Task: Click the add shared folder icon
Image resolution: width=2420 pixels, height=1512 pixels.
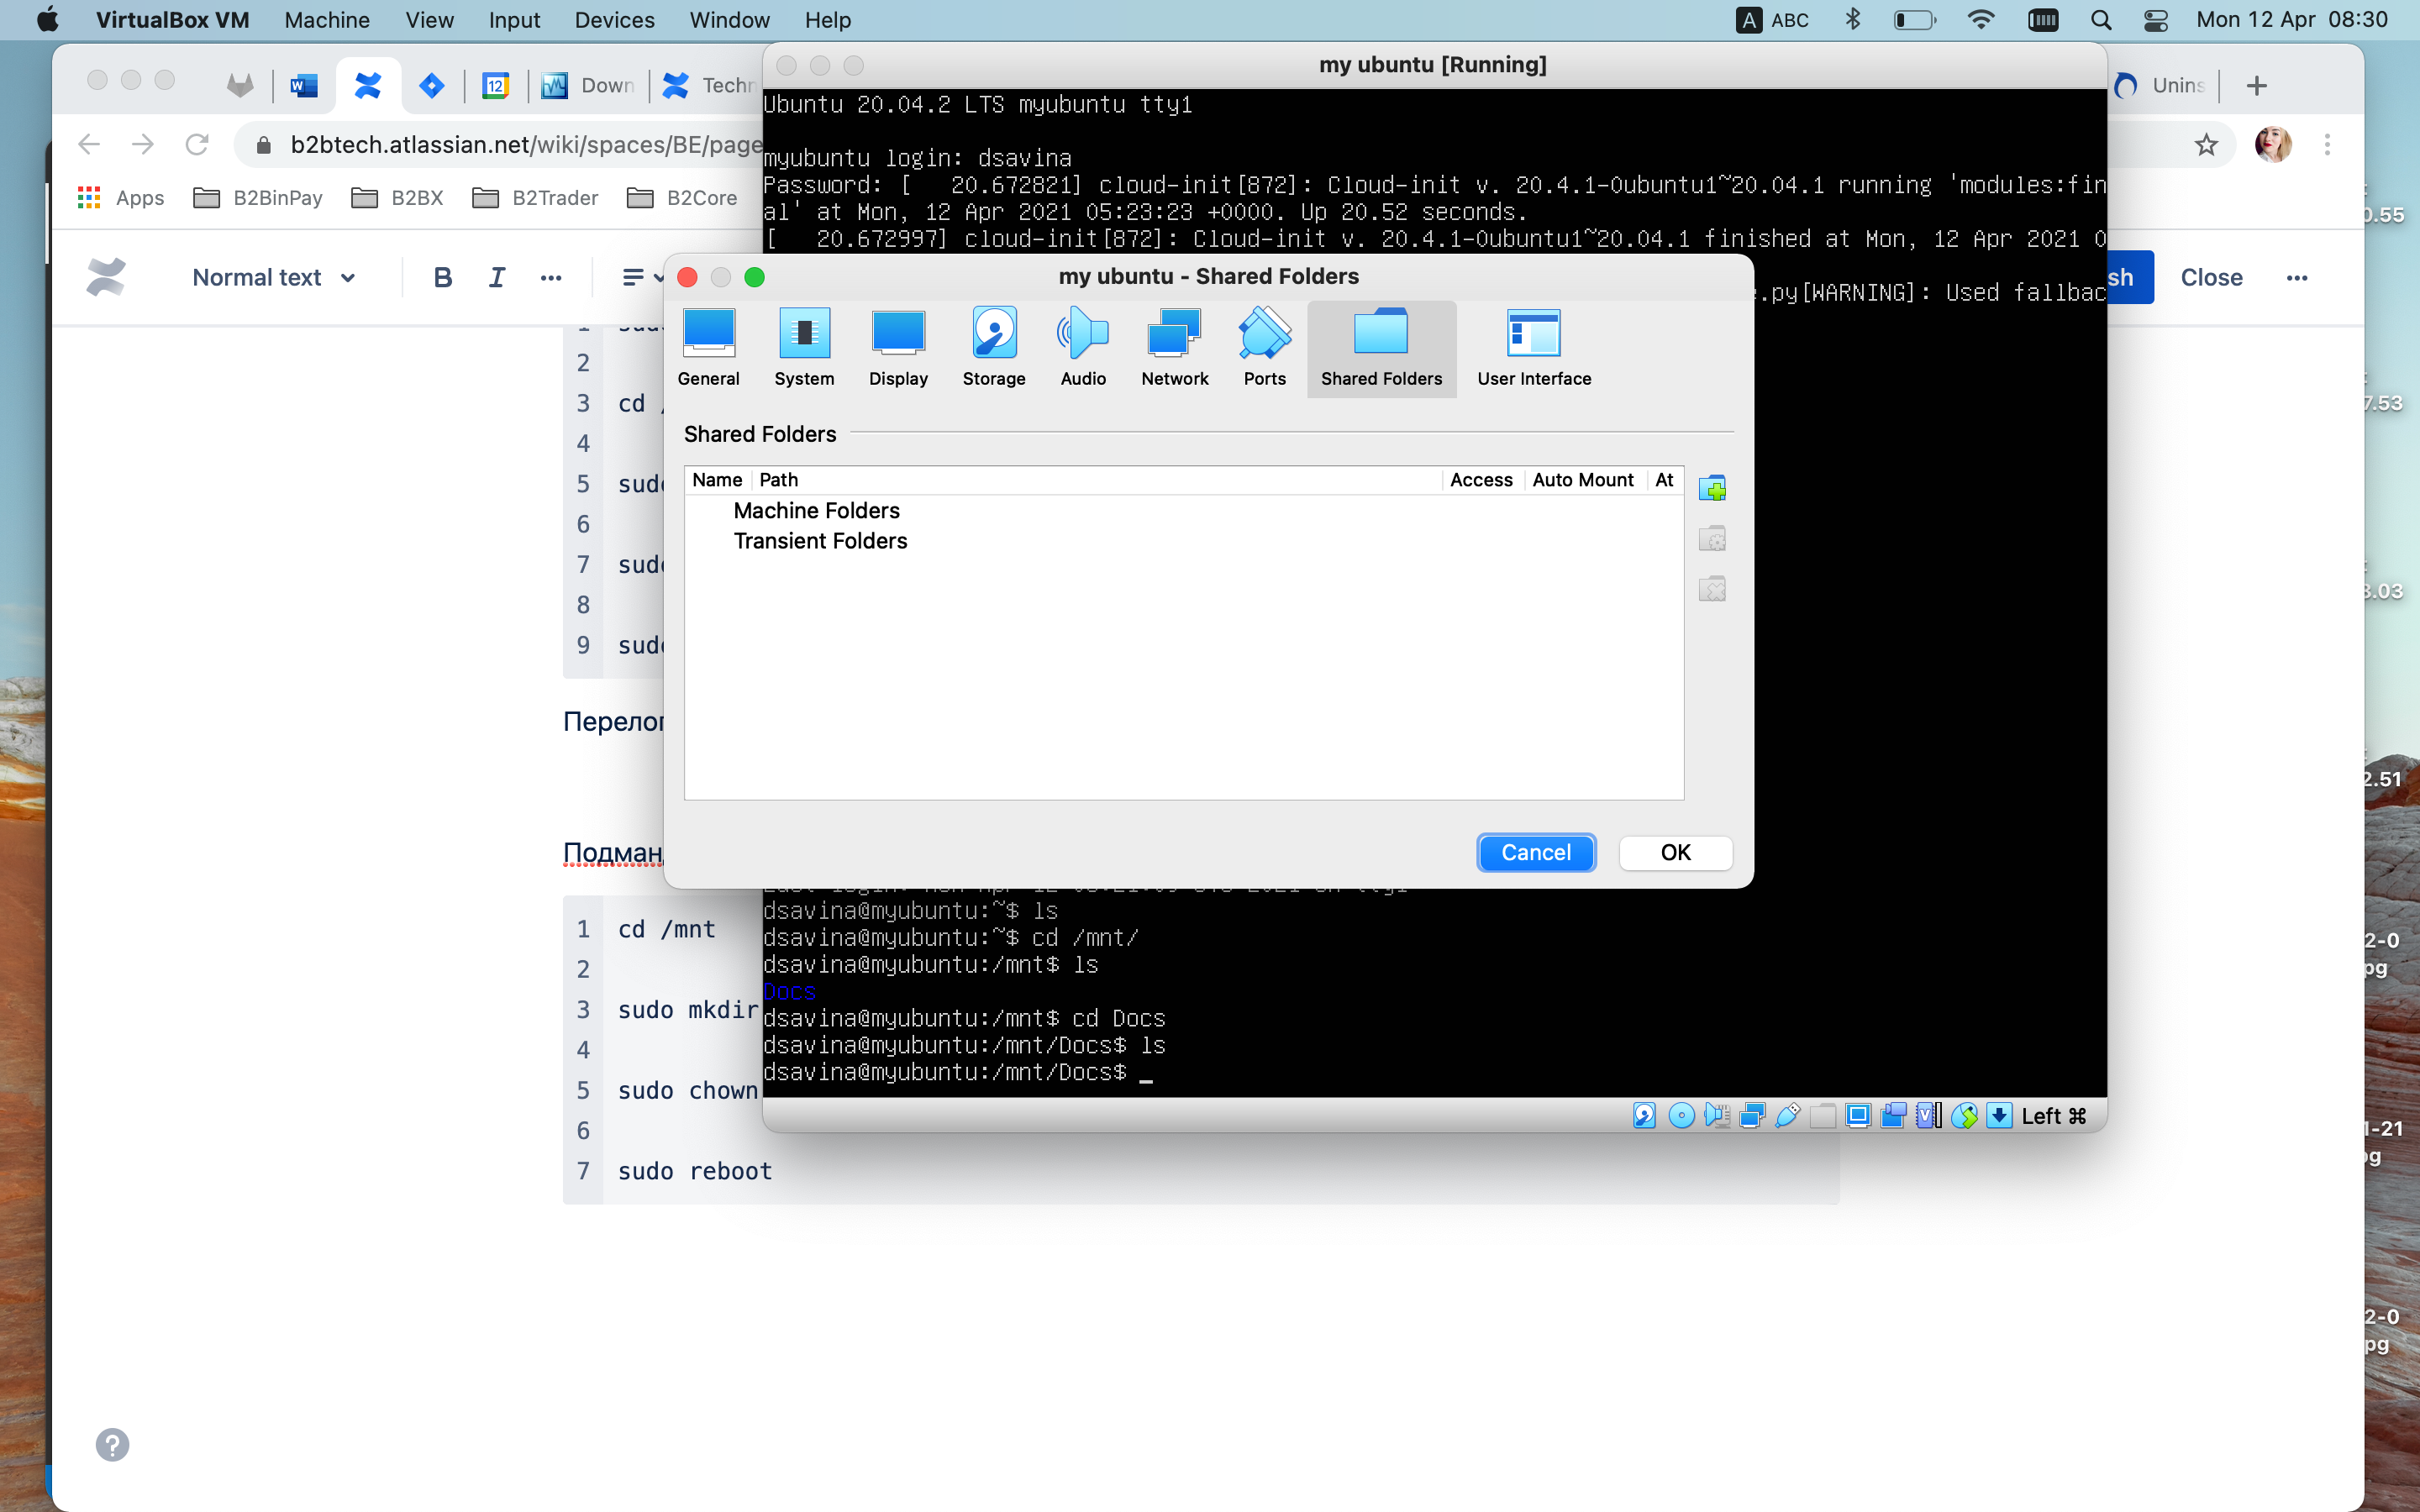Action: (x=1712, y=489)
